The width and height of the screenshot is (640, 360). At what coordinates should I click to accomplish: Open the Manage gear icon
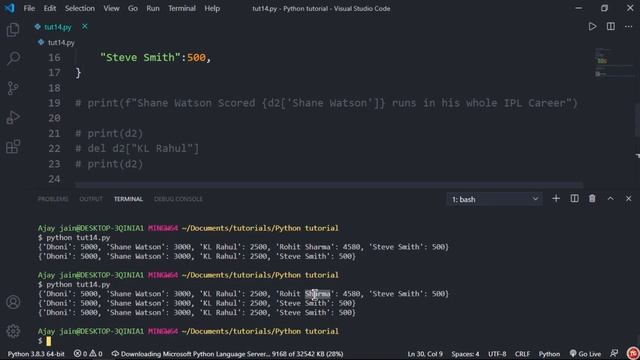coord(13,331)
